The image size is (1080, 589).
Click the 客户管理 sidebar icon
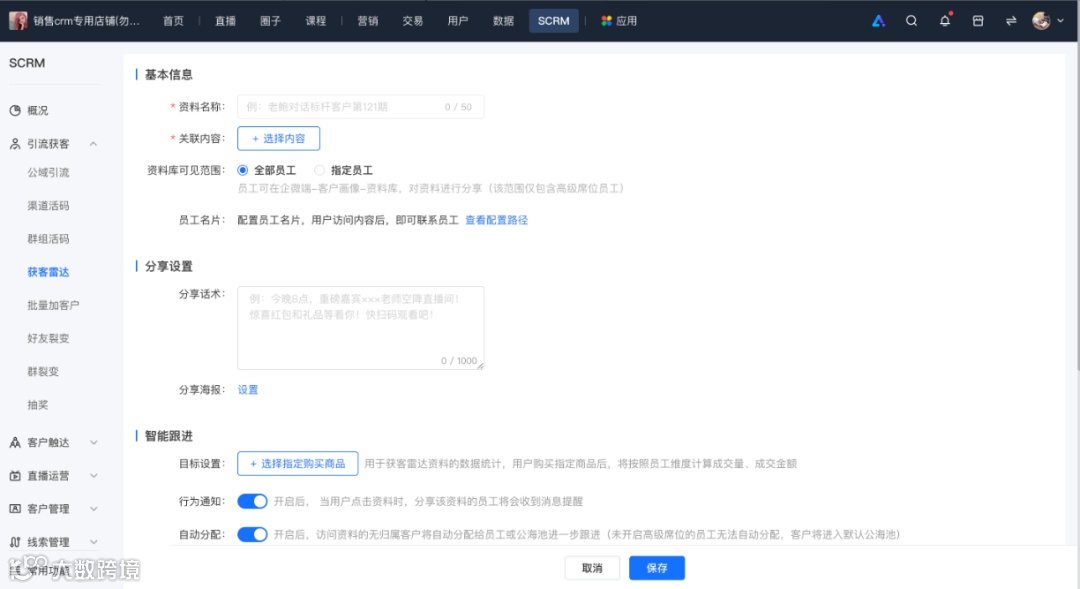(15, 508)
